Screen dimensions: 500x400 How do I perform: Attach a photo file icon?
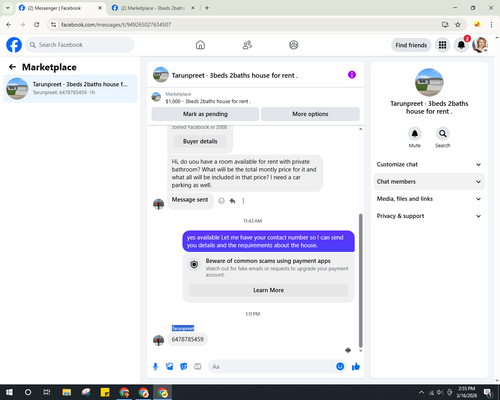(170, 367)
